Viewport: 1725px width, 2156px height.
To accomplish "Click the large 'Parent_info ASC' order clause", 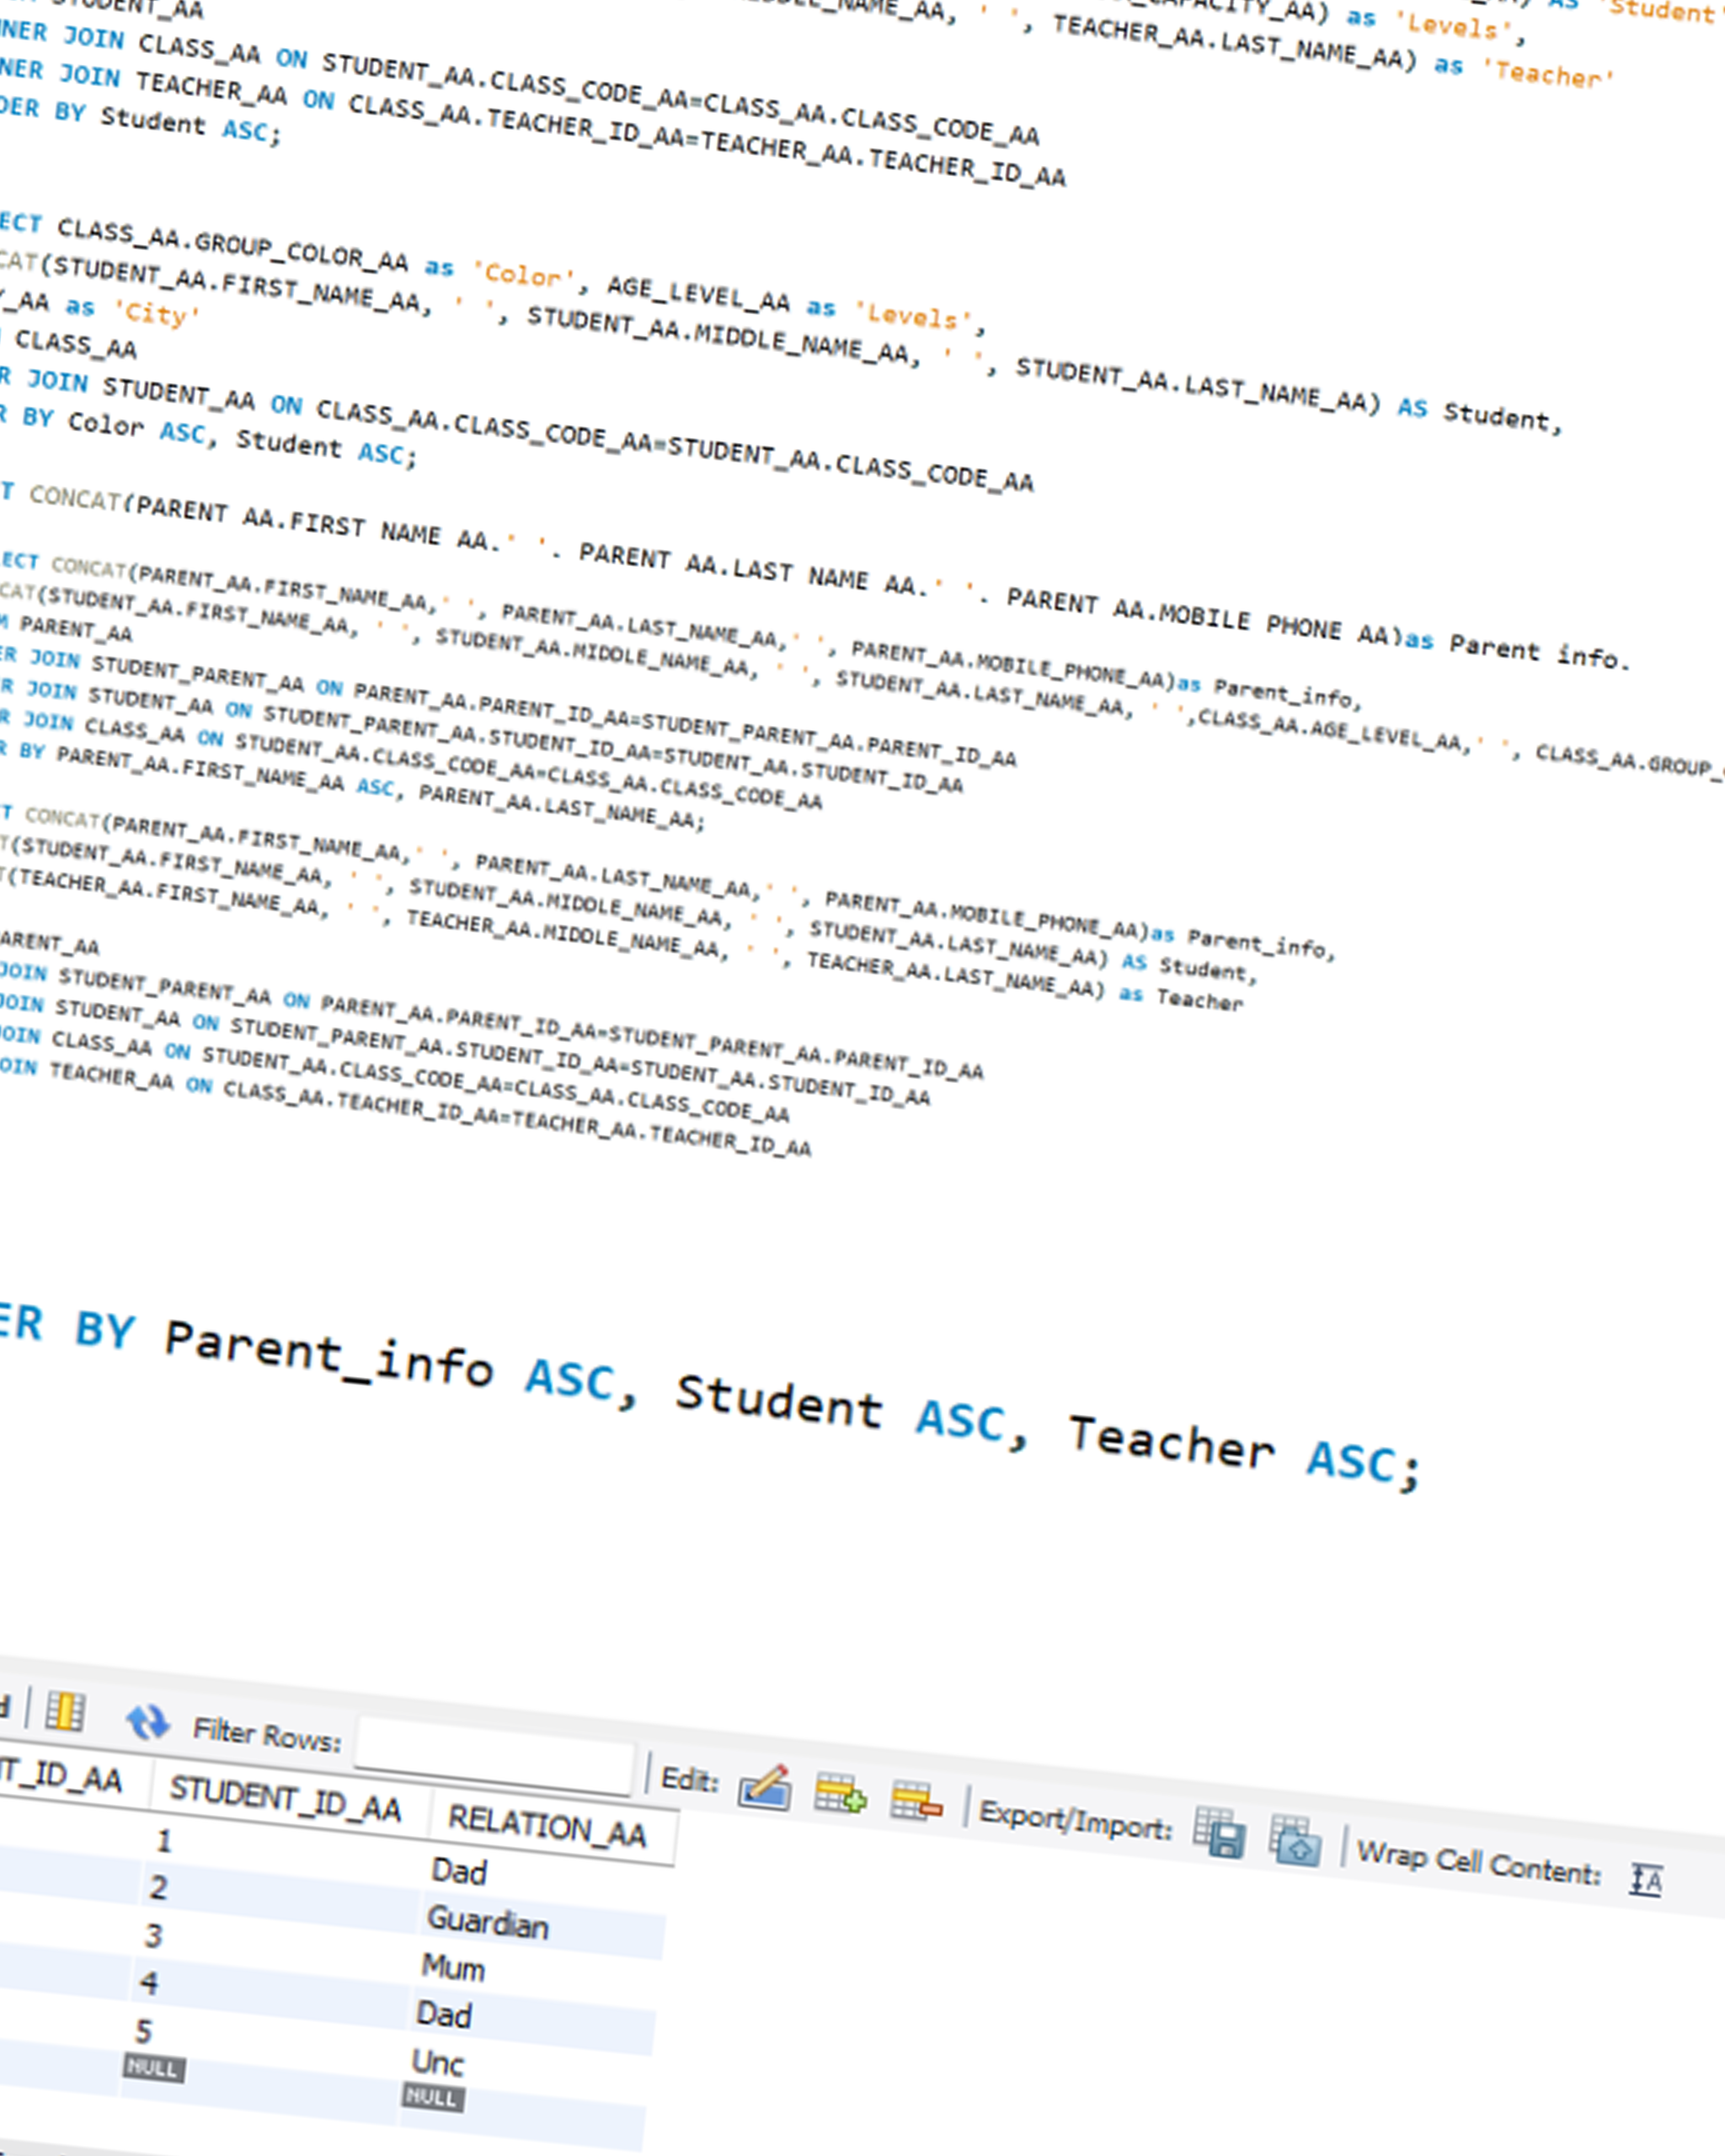I will coord(390,1360).
